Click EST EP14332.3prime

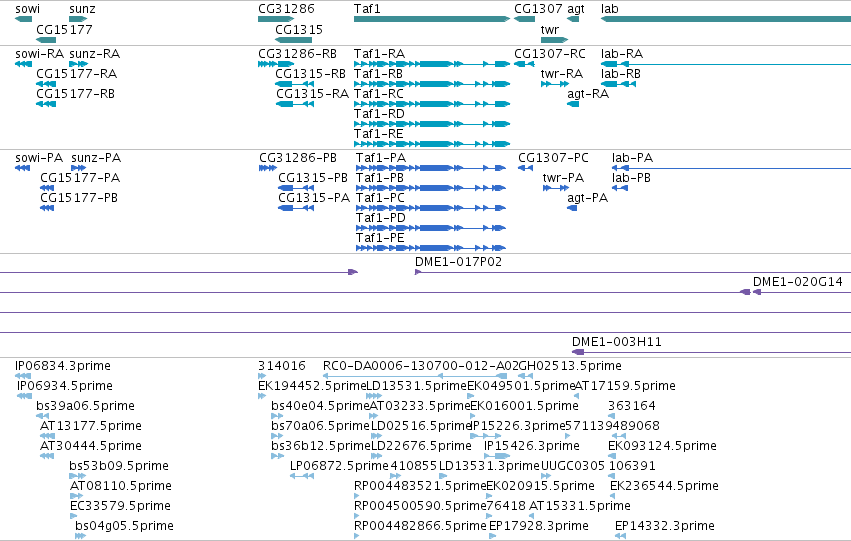tap(665, 526)
